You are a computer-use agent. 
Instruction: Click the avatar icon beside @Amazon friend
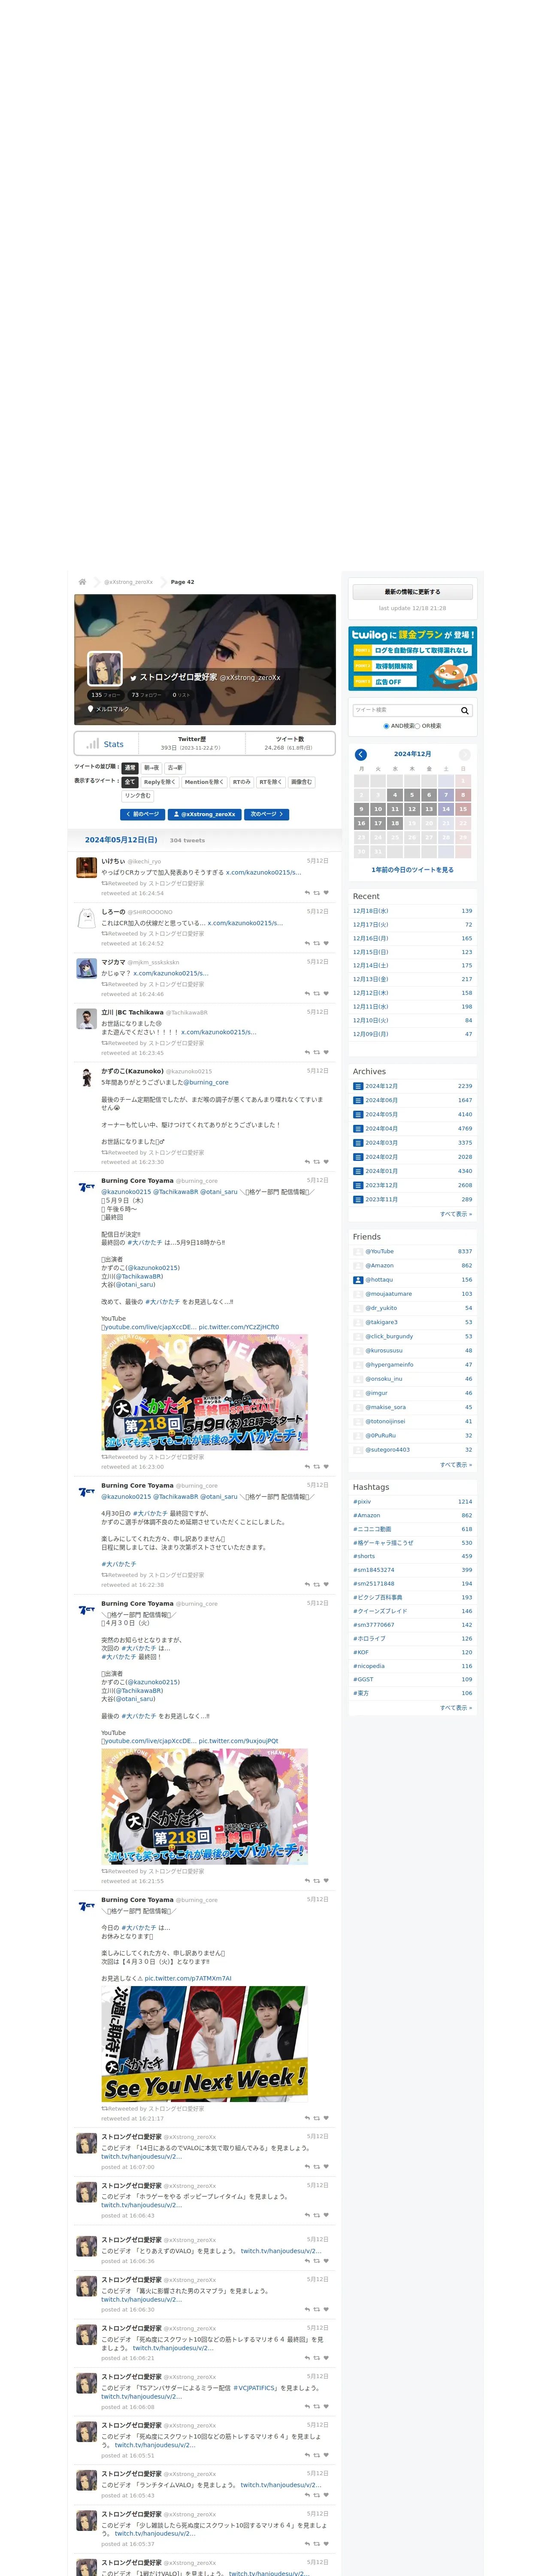pyautogui.click(x=358, y=1266)
